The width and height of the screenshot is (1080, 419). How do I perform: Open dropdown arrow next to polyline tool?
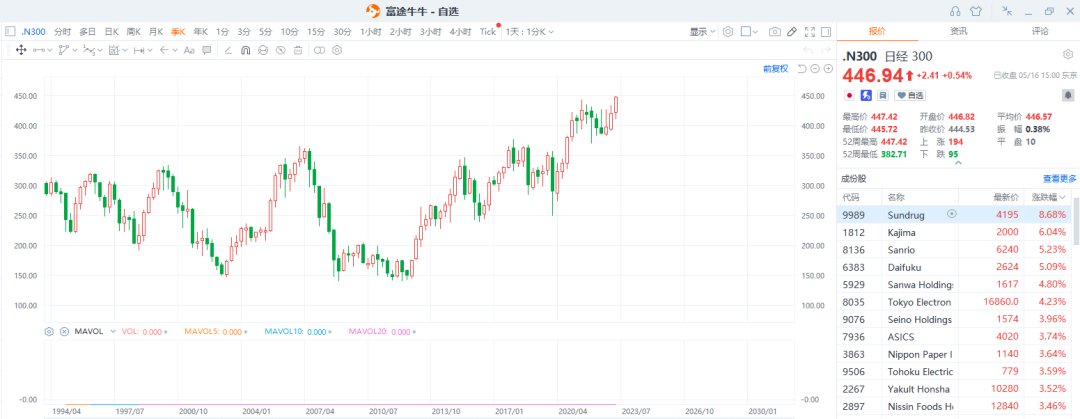[74, 50]
